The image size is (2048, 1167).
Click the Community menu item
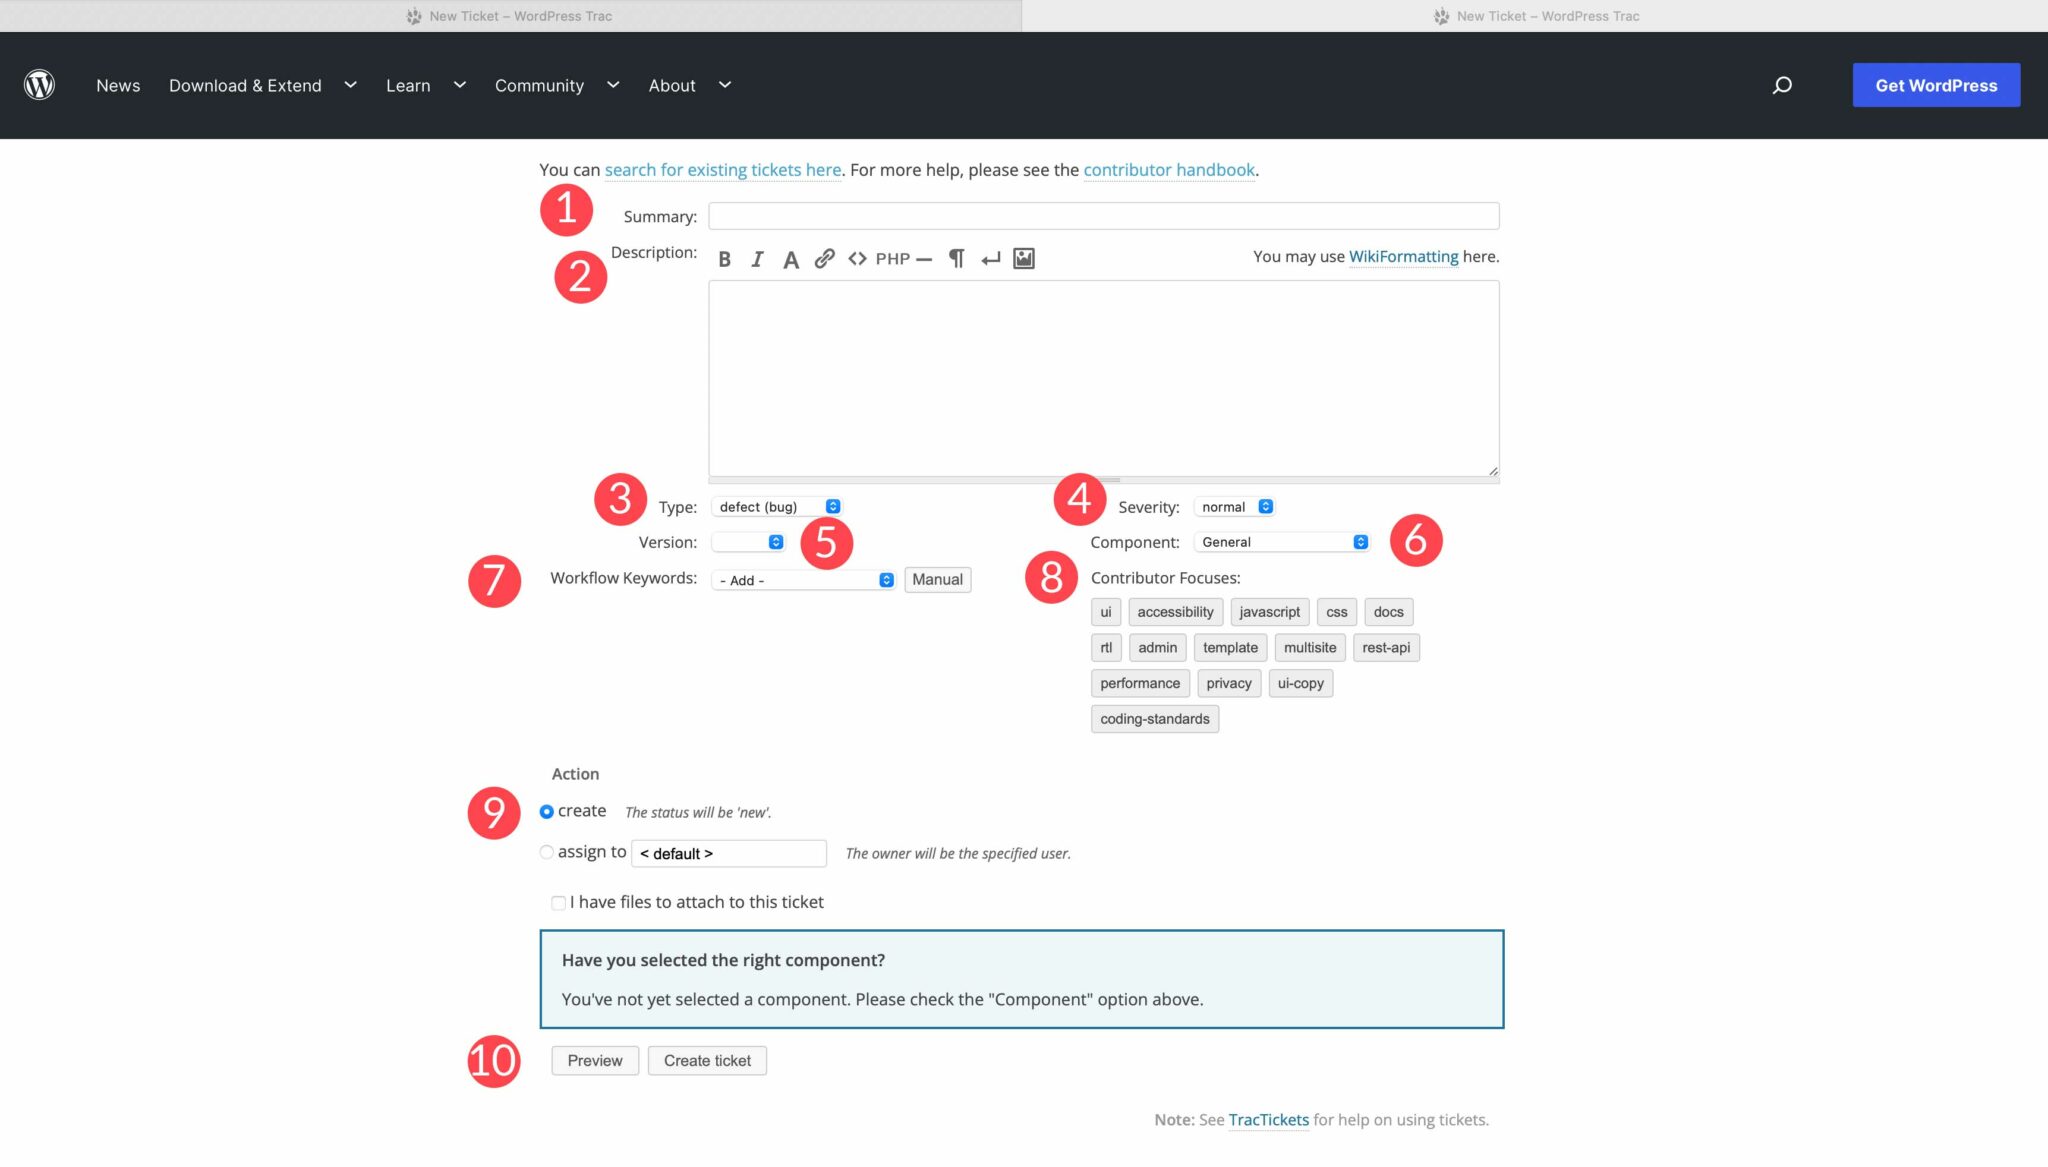click(x=539, y=84)
